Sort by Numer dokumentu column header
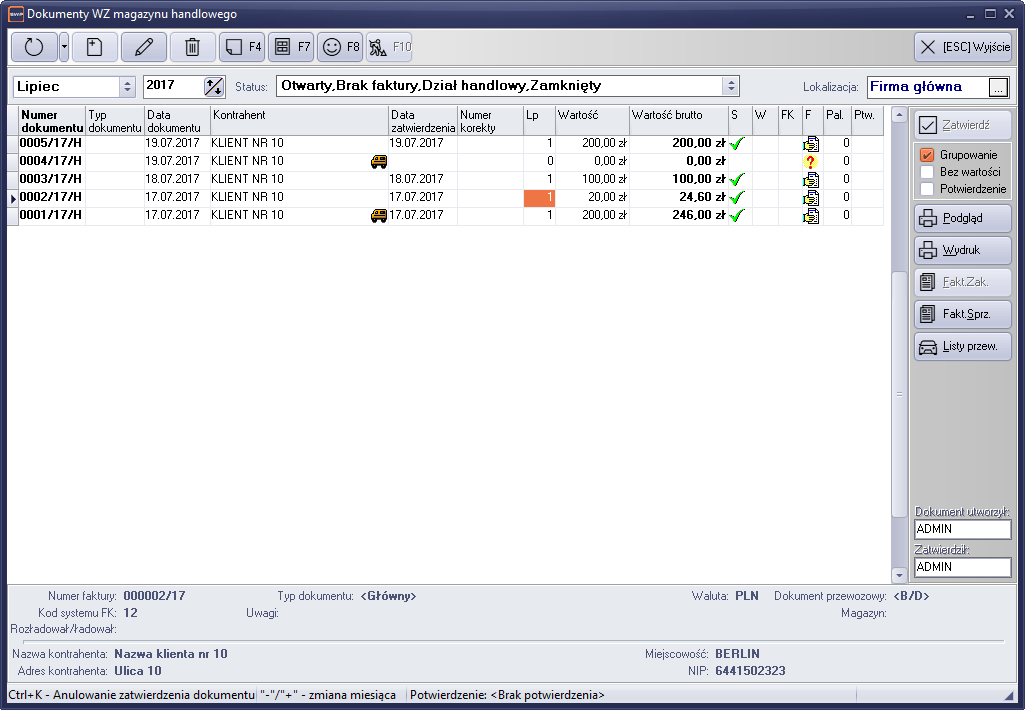Image resolution: width=1025 pixels, height=710 pixels. point(51,121)
